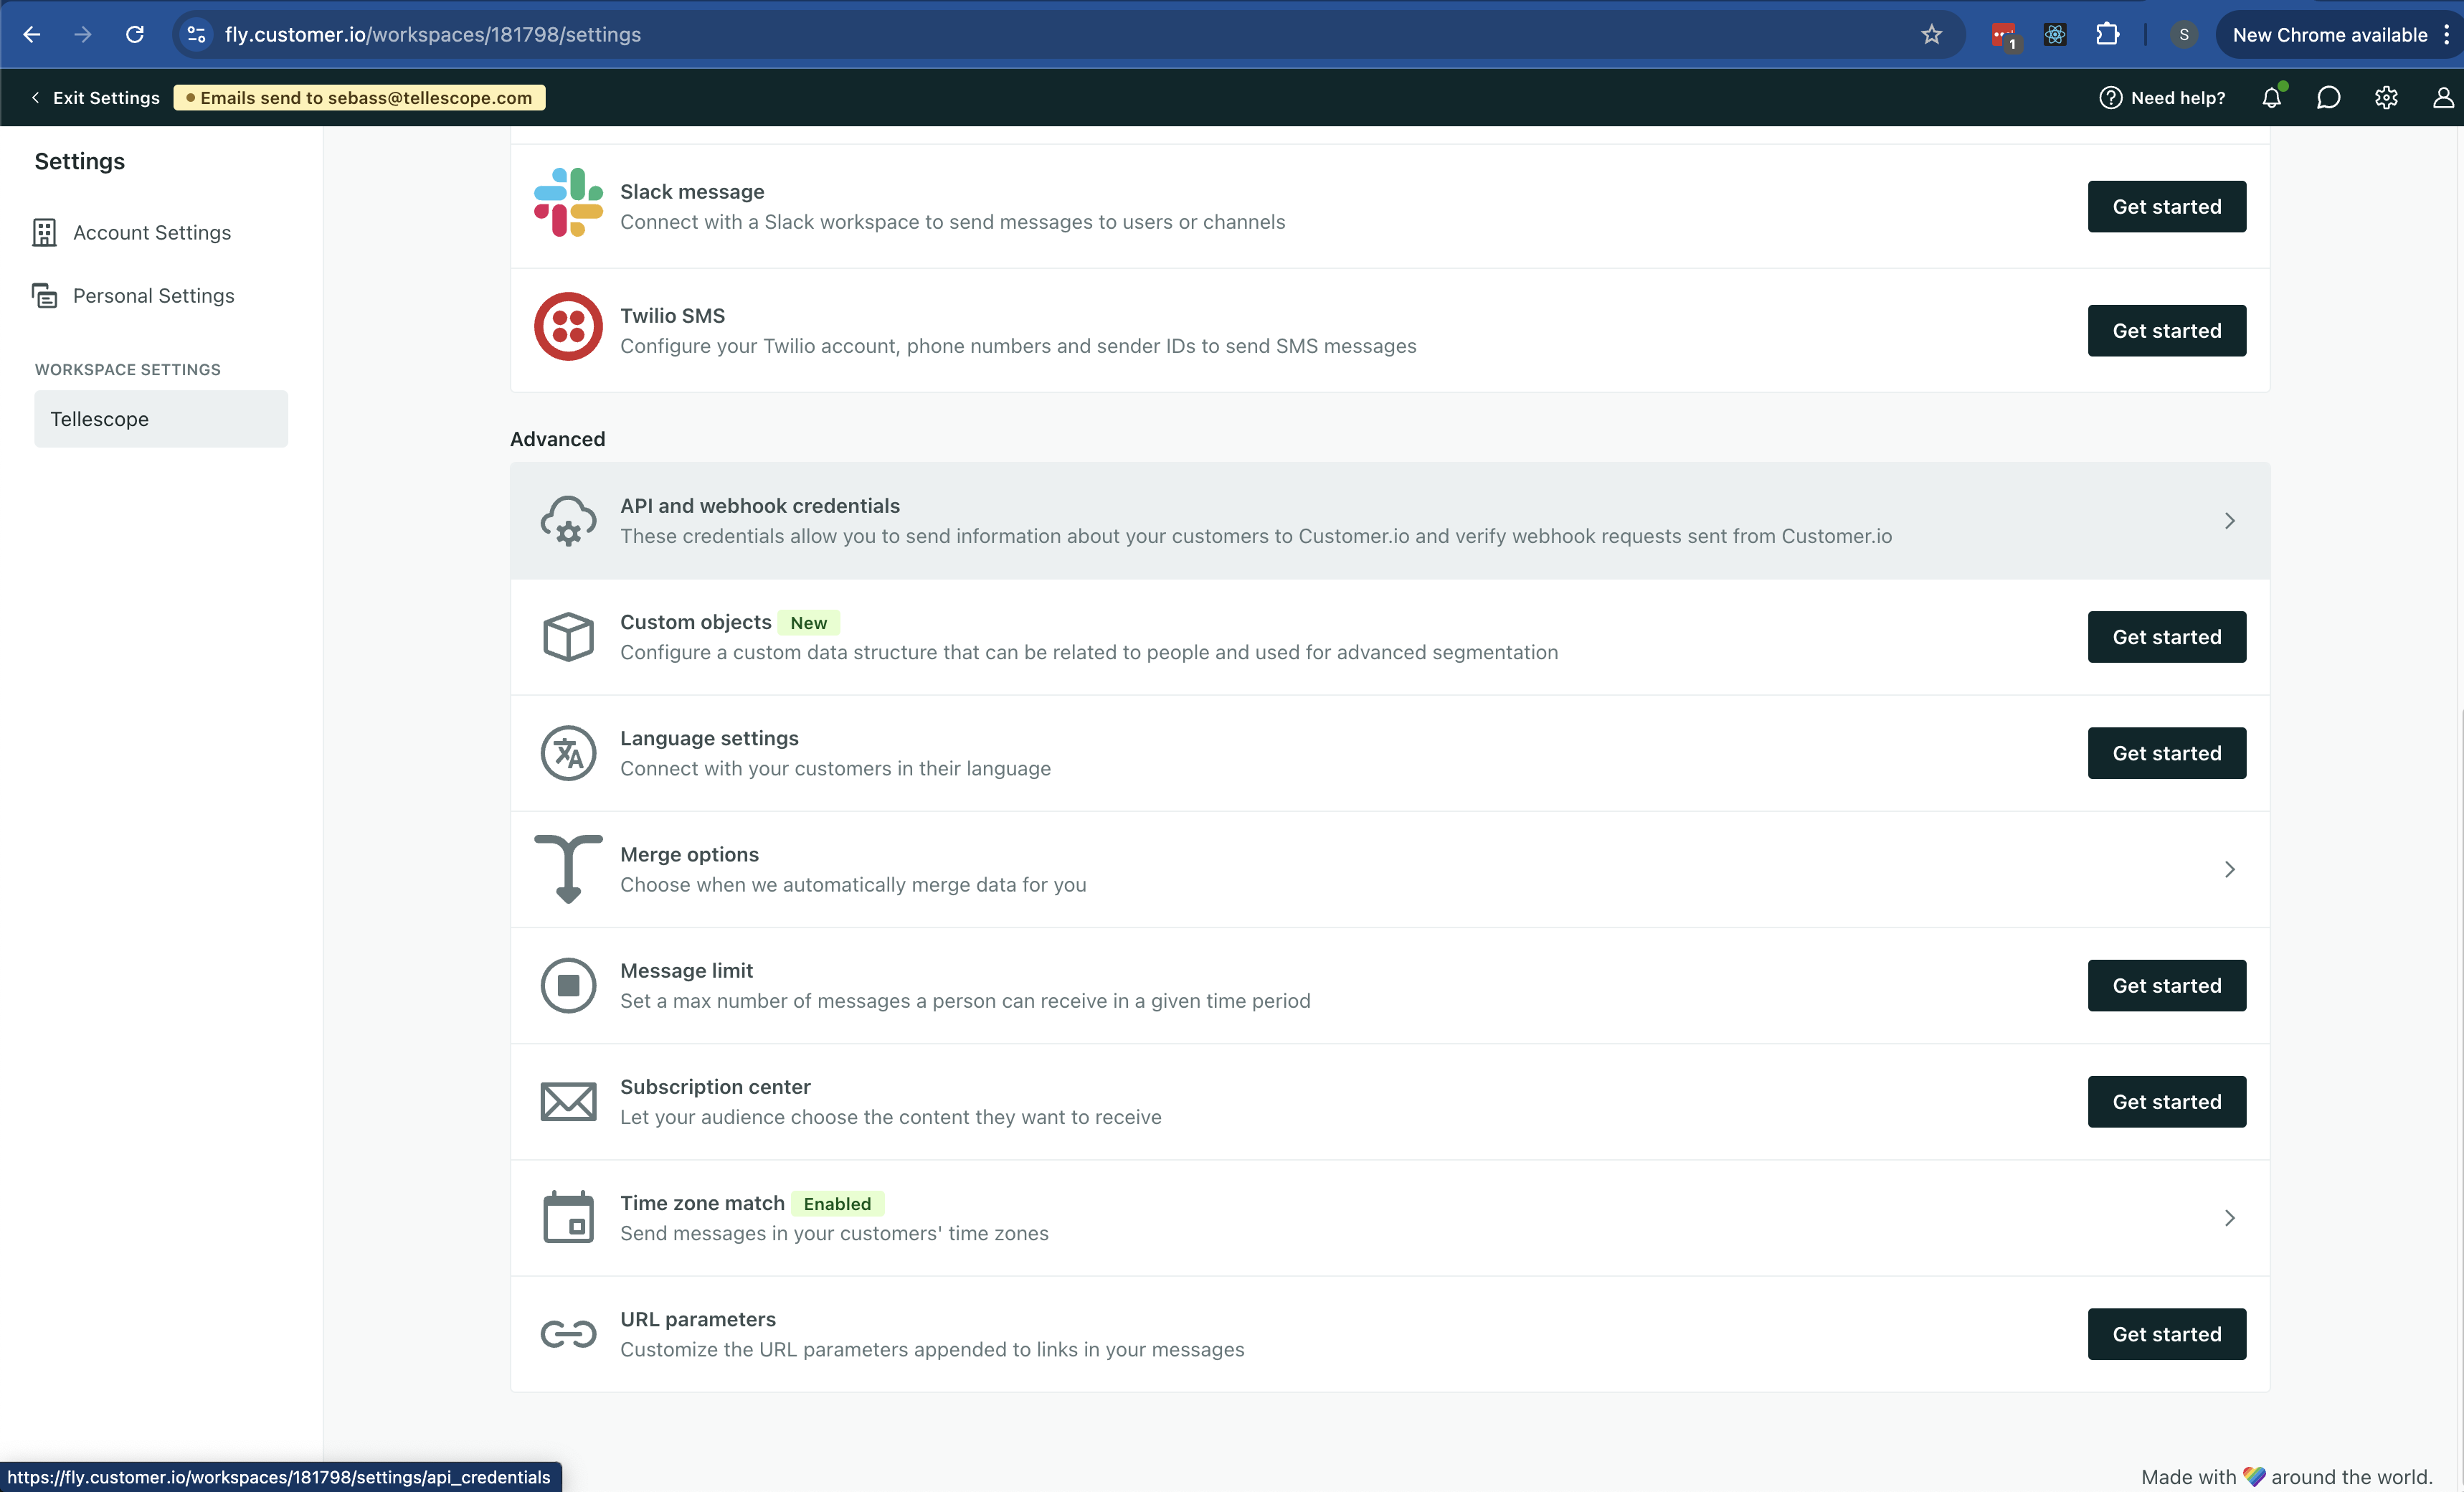The width and height of the screenshot is (2464, 1492).
Task: Click the Advanced section heading
Action: [558, 439]
